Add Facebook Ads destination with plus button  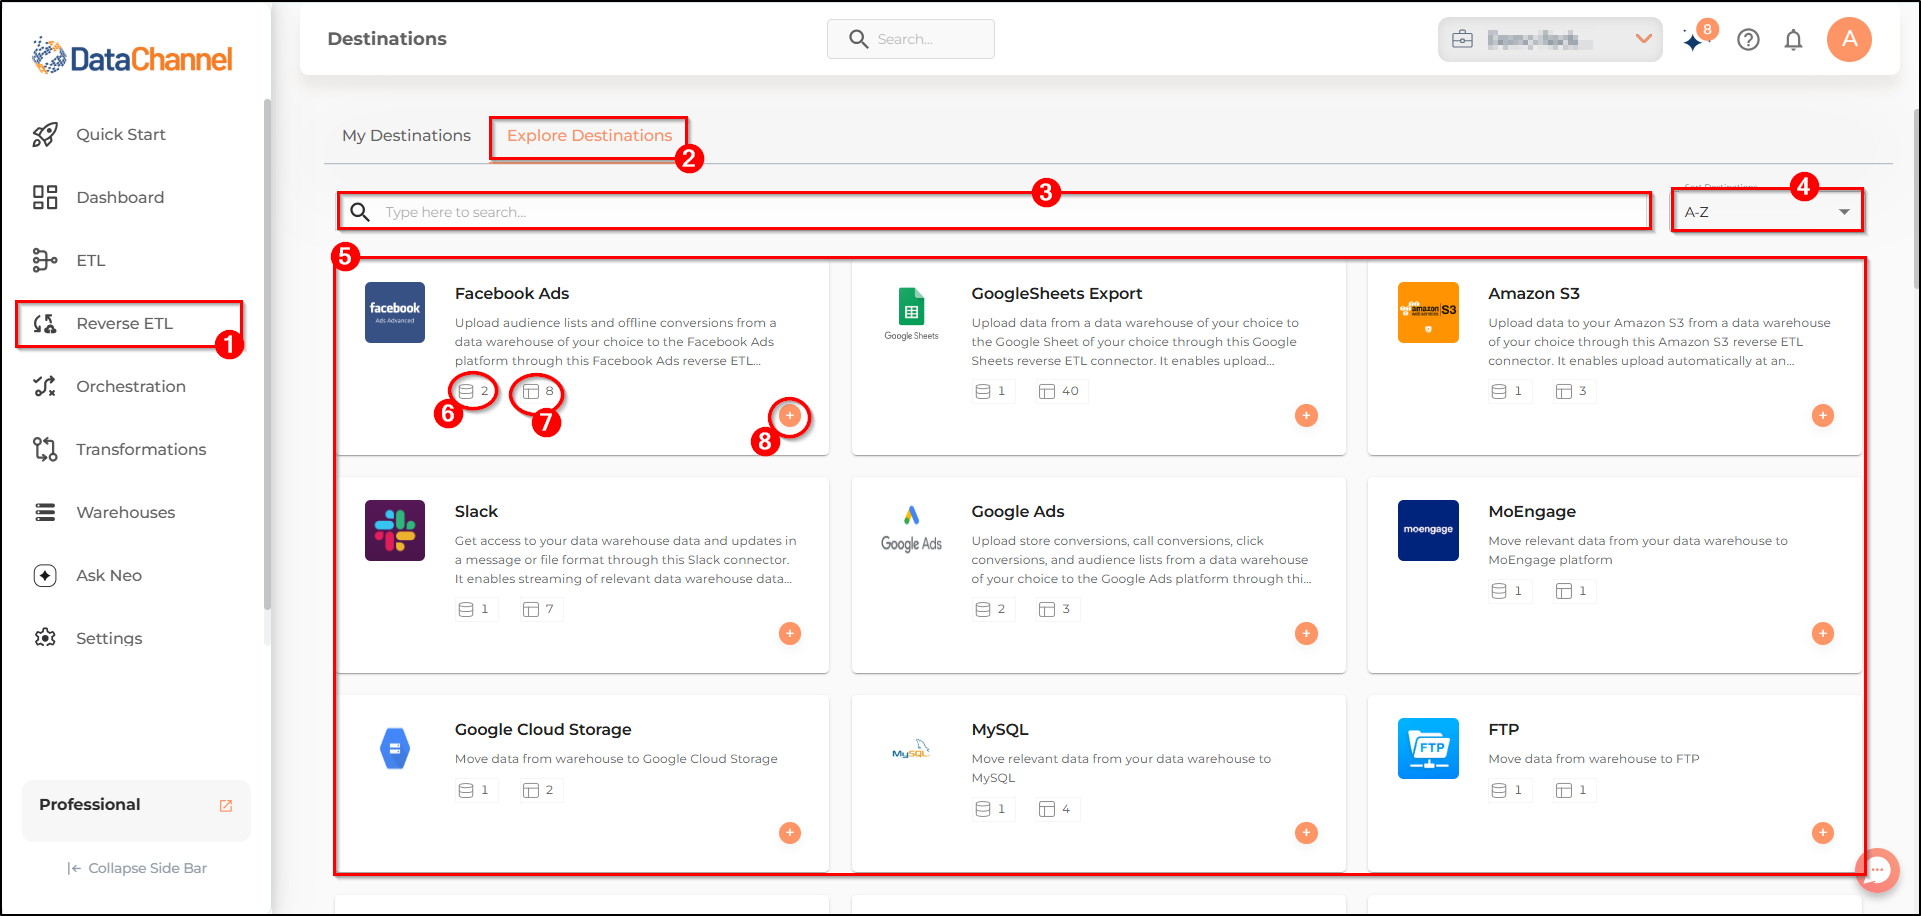click(790, 415)
